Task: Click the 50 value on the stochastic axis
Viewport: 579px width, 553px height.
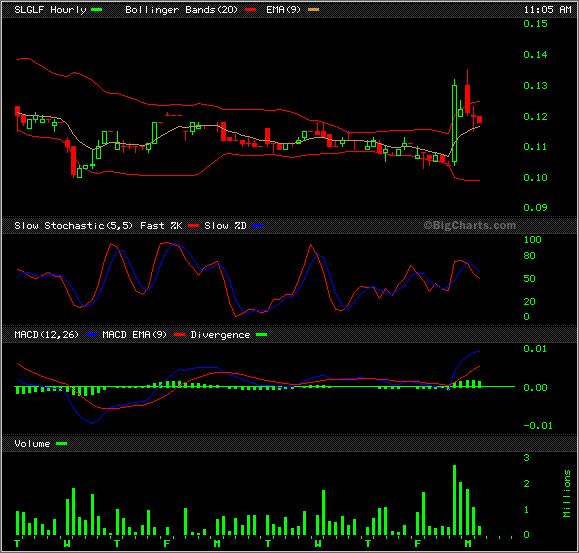Action: pyautogui.click(x=530, y=279)
